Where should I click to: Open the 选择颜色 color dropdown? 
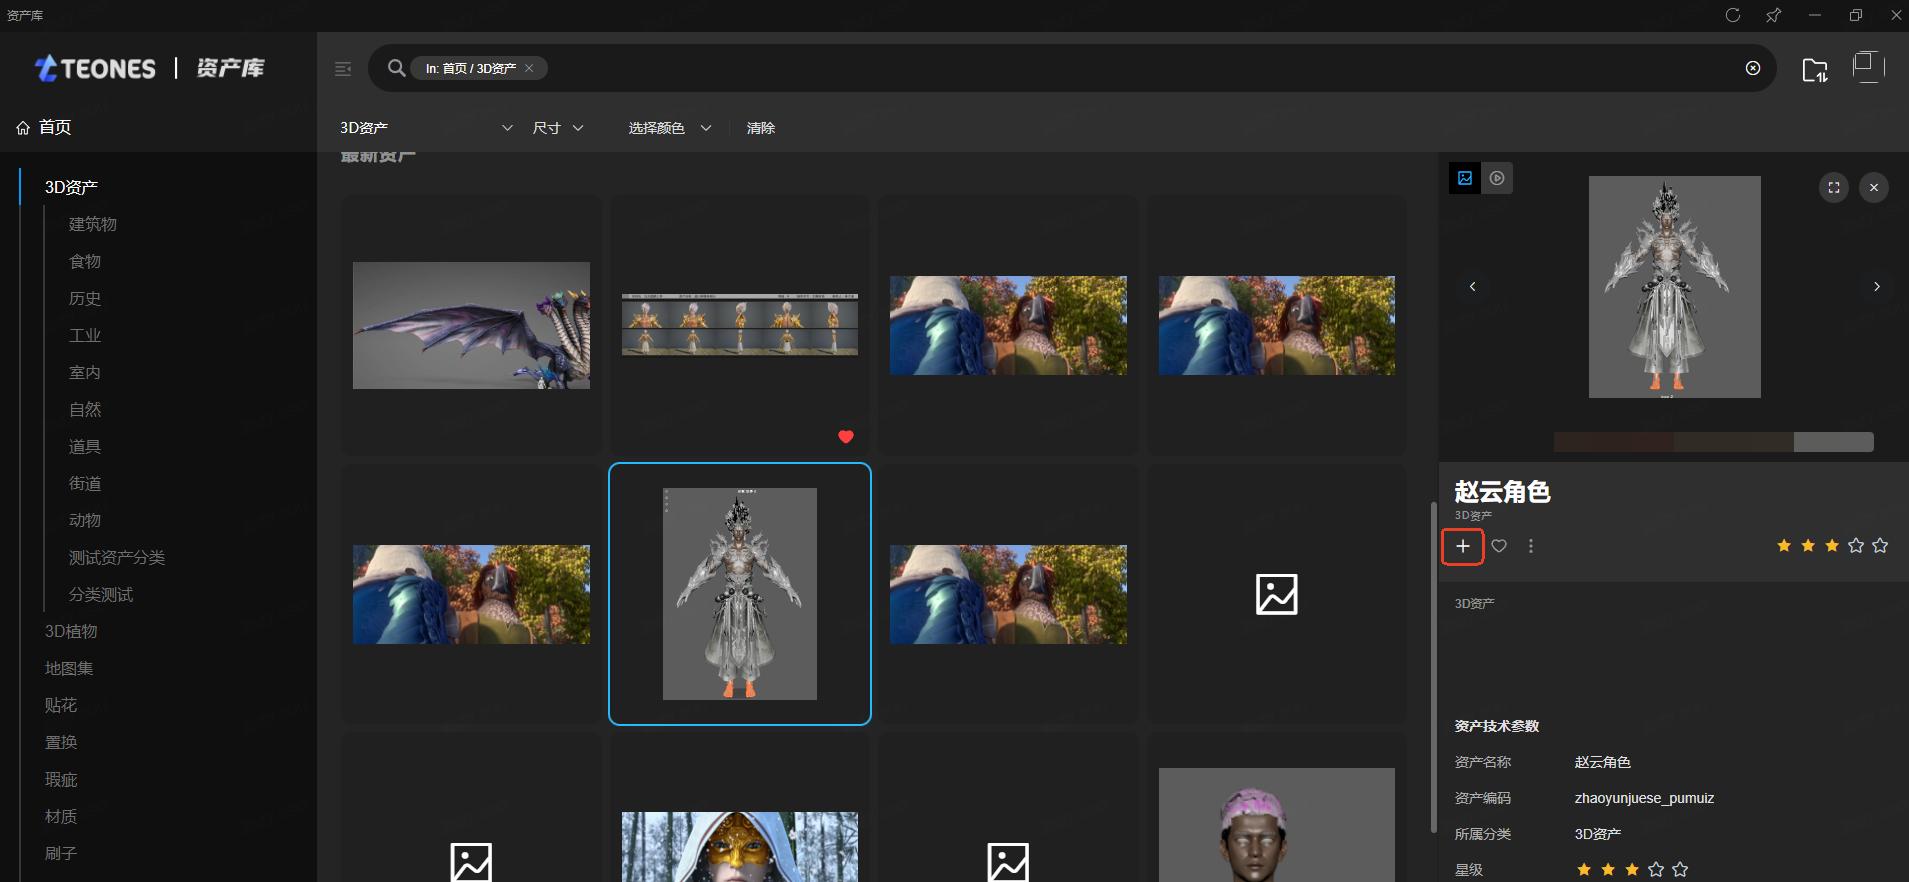point(669,128)
